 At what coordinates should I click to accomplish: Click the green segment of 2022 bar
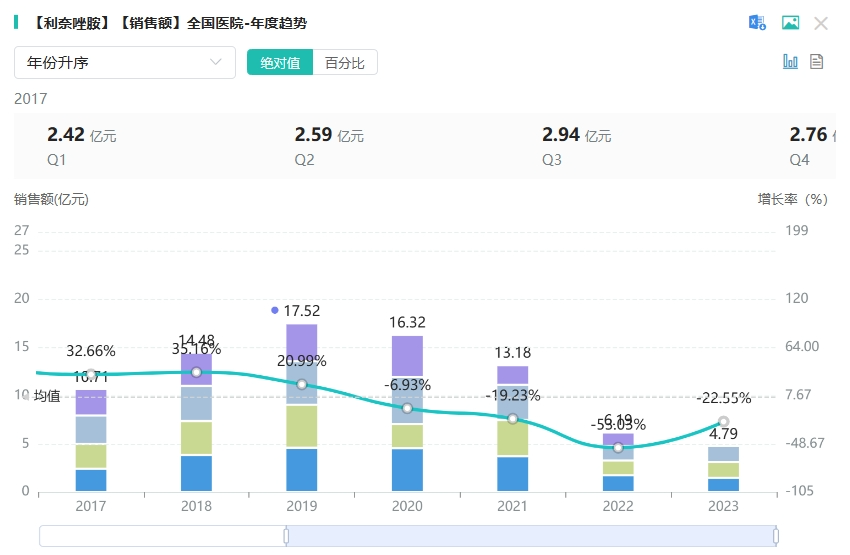pyautogui.click(x=618, y=468)
